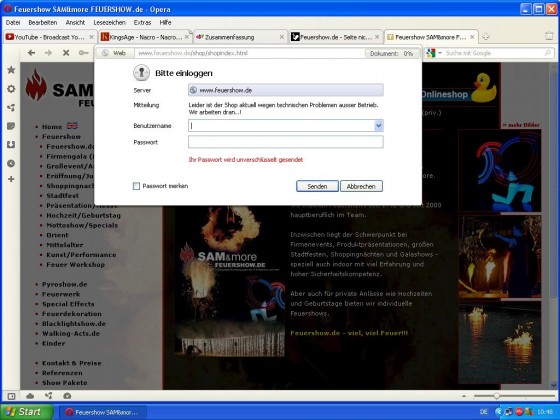Open the gear Widgets panel icon
This screenshot has width=560, height=420.
11,89
